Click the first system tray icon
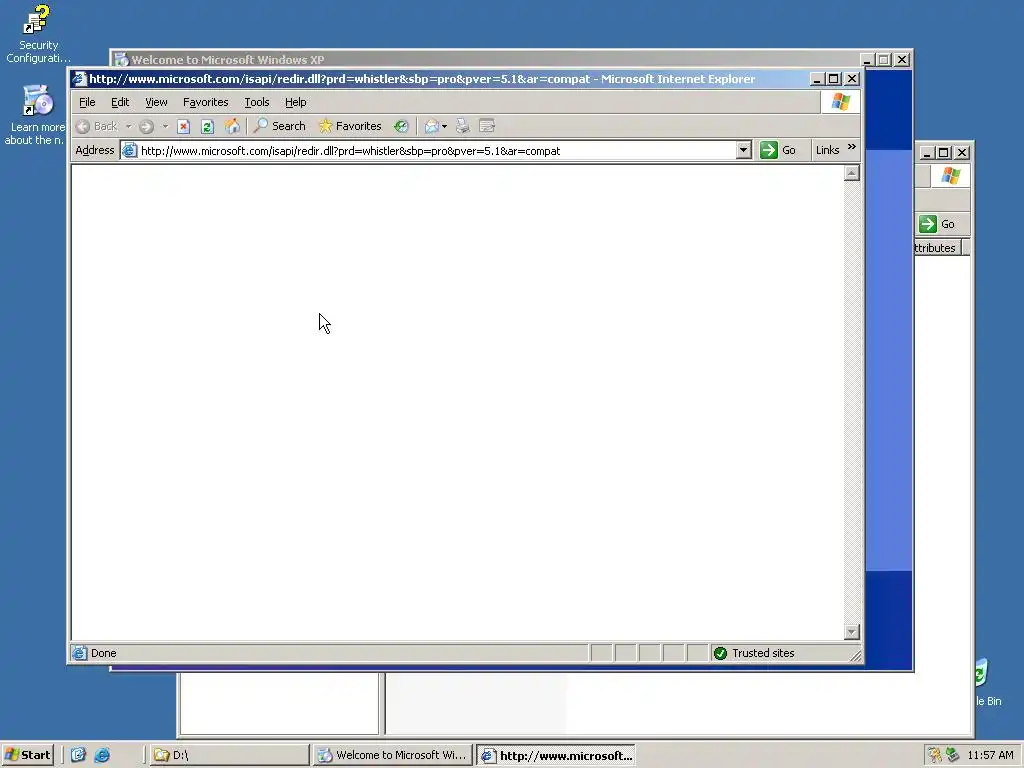This screenshot has height=768, width=1024. click(x=935, y=755)
